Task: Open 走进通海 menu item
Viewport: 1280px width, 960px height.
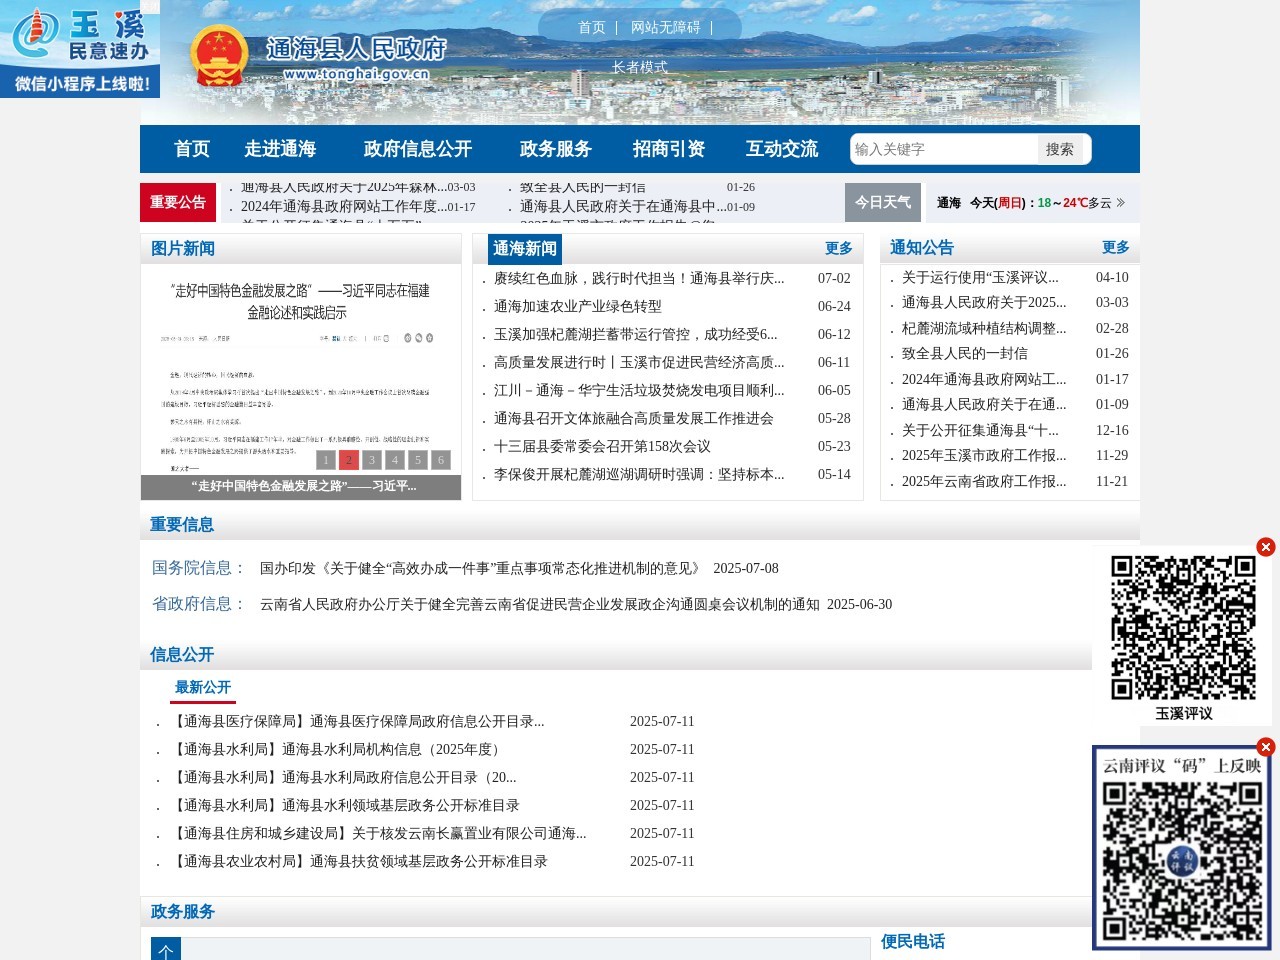Action: coord(280,149)
